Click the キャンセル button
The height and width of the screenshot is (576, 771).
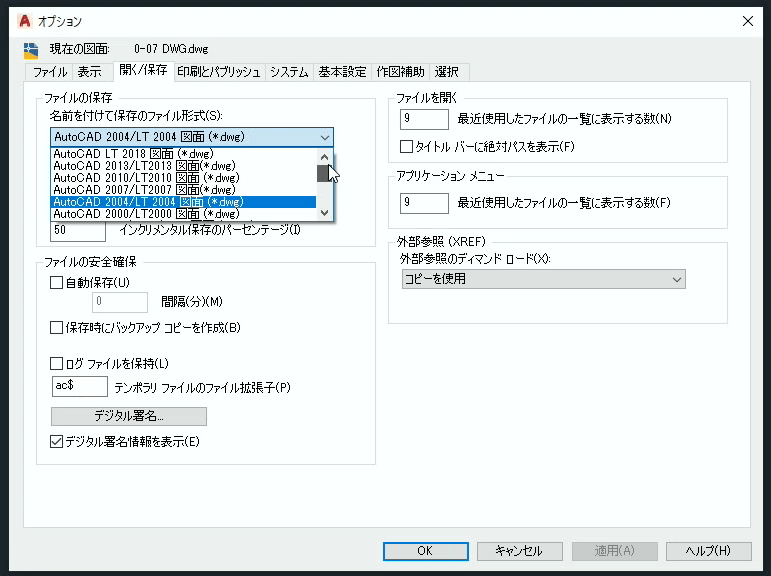520,551
